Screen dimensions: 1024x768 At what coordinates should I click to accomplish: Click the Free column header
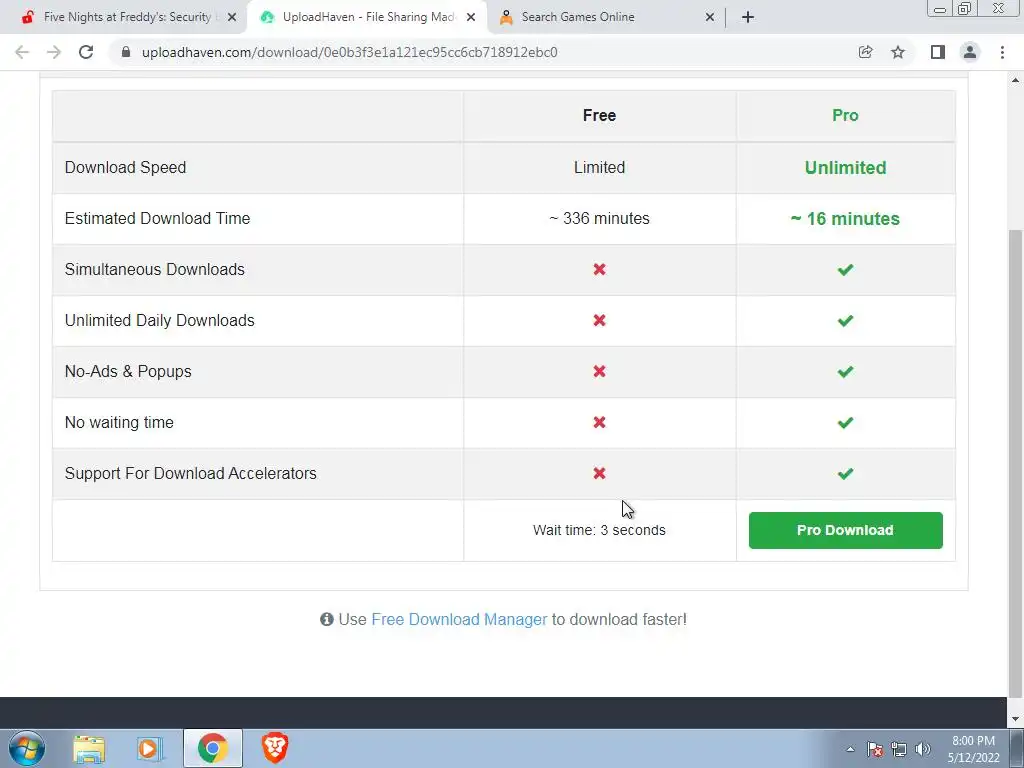tap(599, 116)
